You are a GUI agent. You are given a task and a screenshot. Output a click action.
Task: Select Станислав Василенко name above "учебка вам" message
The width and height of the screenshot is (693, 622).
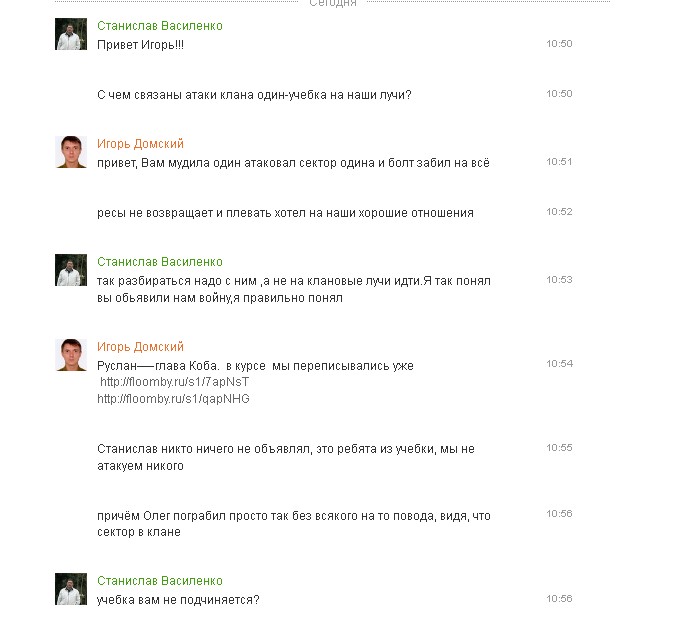pyautogui.click(x=160, y=581)
